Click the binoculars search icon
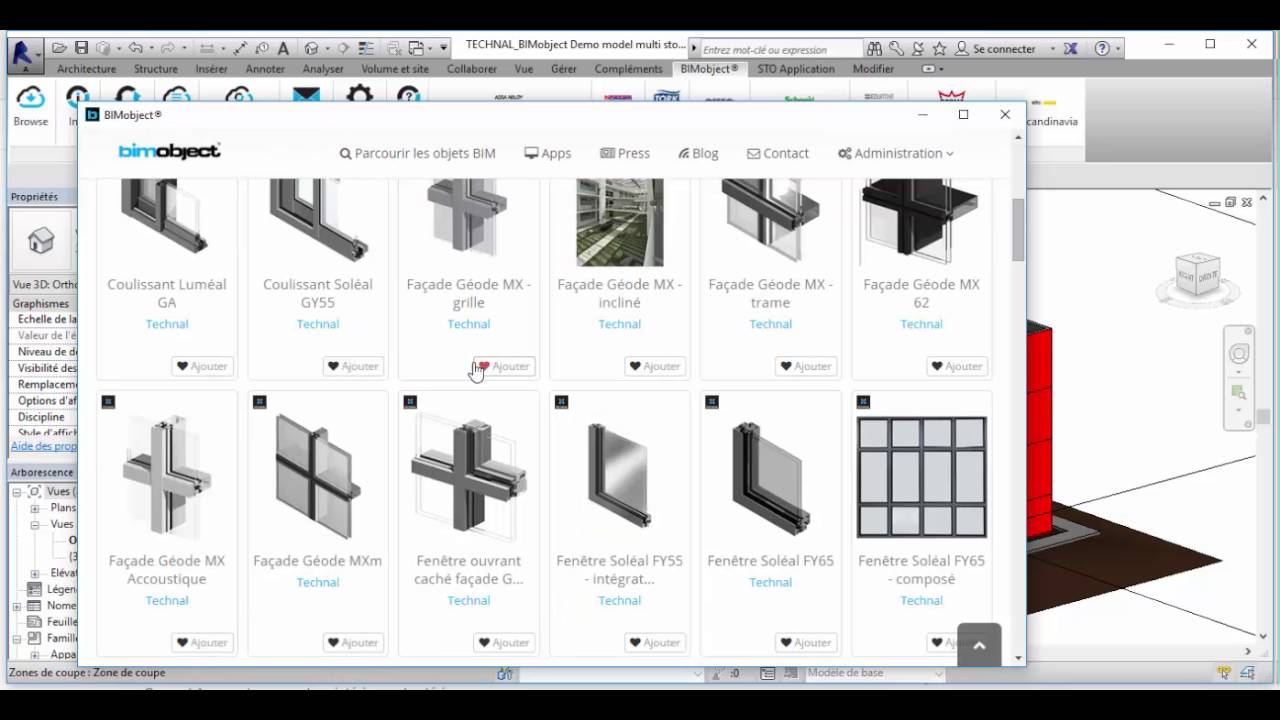The image size is (1280, 720). tap(875, 48)
